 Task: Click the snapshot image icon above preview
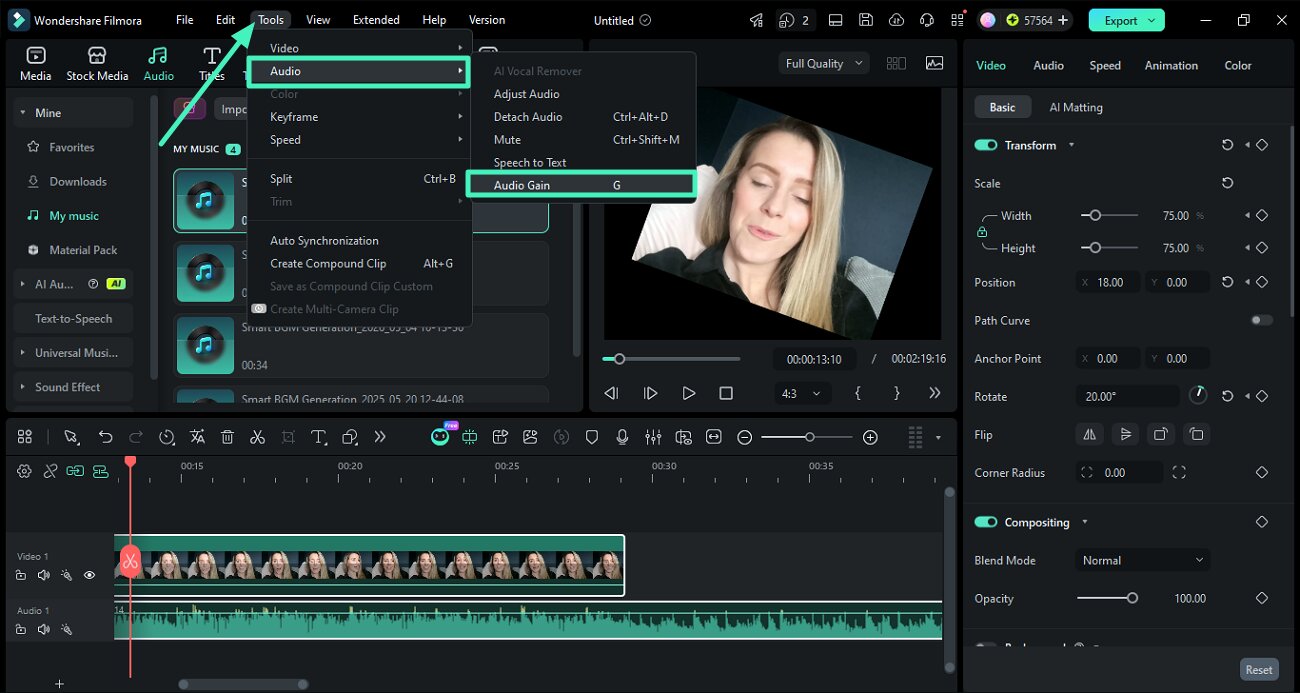(x=934, y=63)
